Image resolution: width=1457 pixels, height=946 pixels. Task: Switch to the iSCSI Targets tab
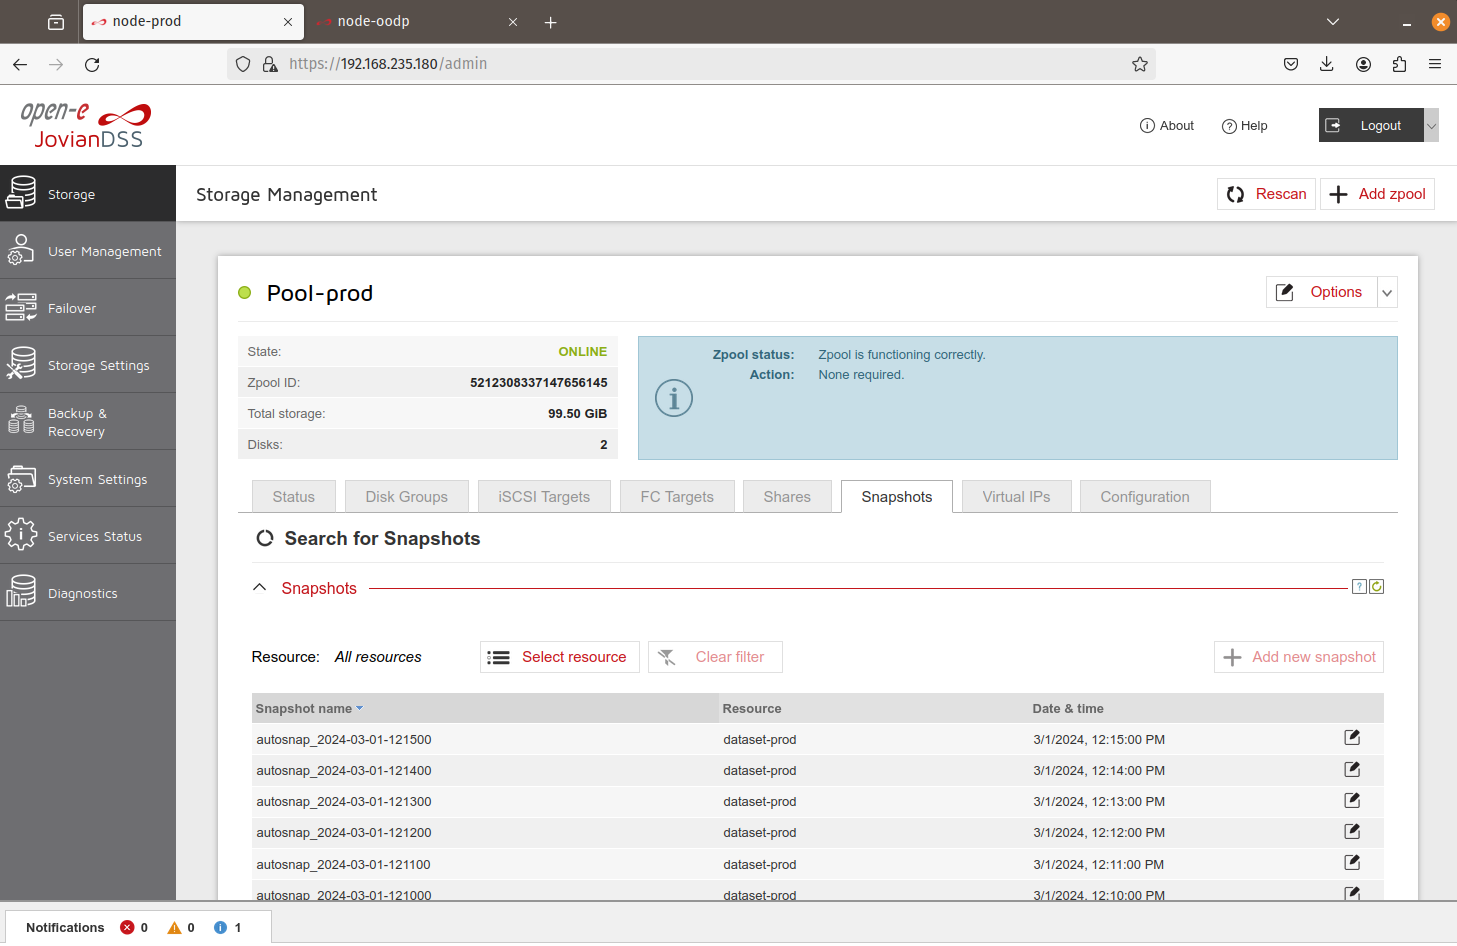[x=544, y=497]
